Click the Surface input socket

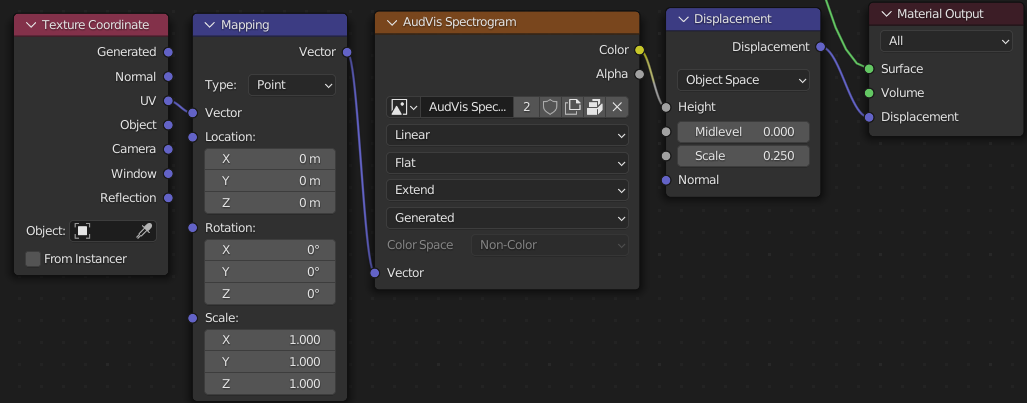click(869, 69)
